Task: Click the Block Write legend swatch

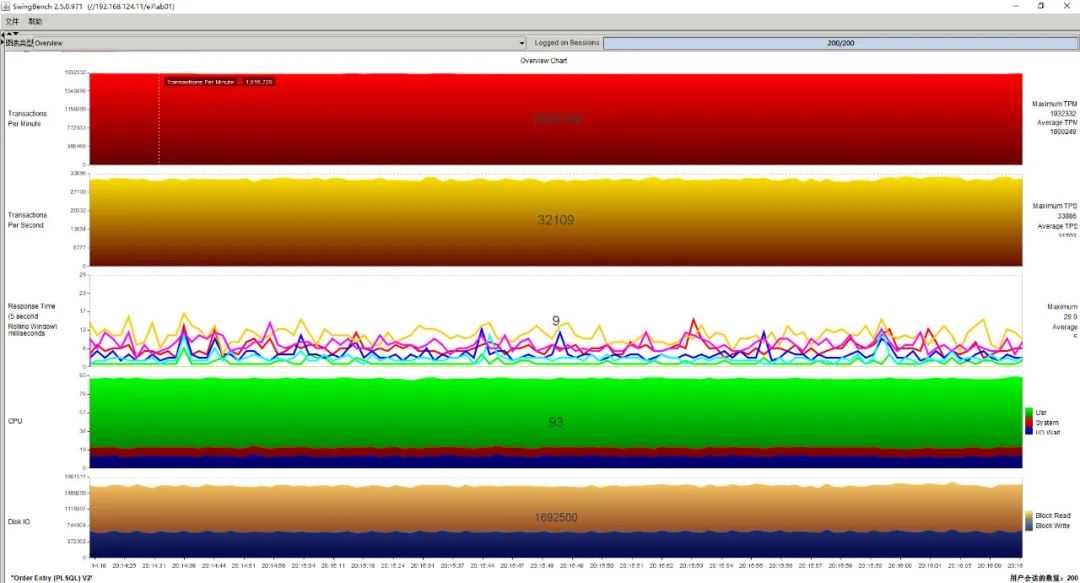Action: tap(1029, 525)
